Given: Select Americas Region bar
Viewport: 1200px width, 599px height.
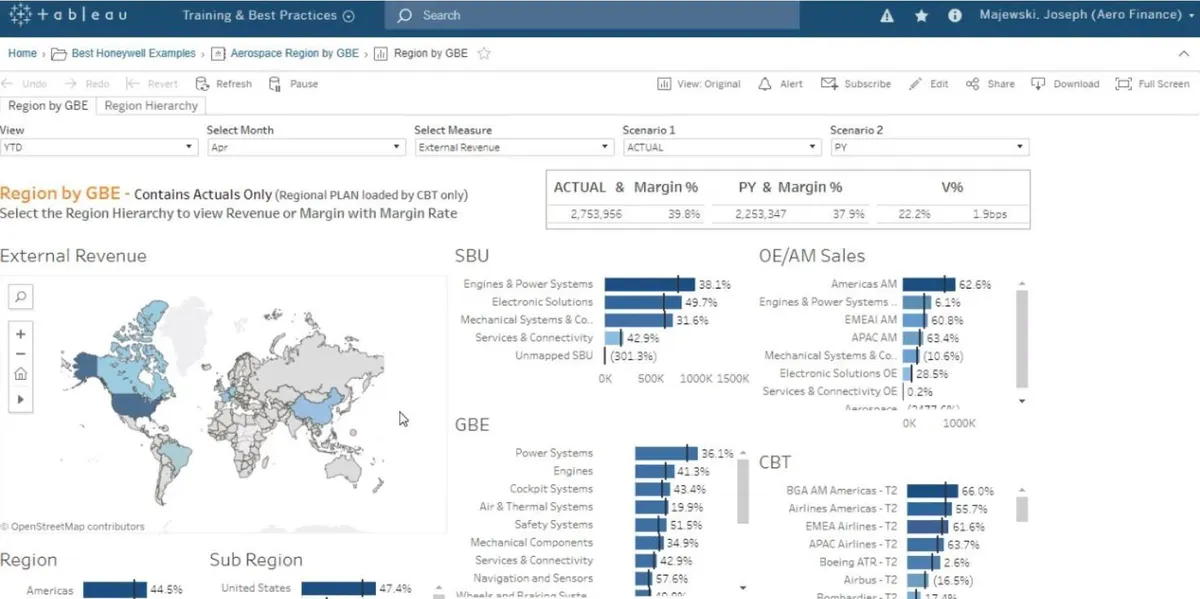Looking at the screenshot, I should (115, 590).
